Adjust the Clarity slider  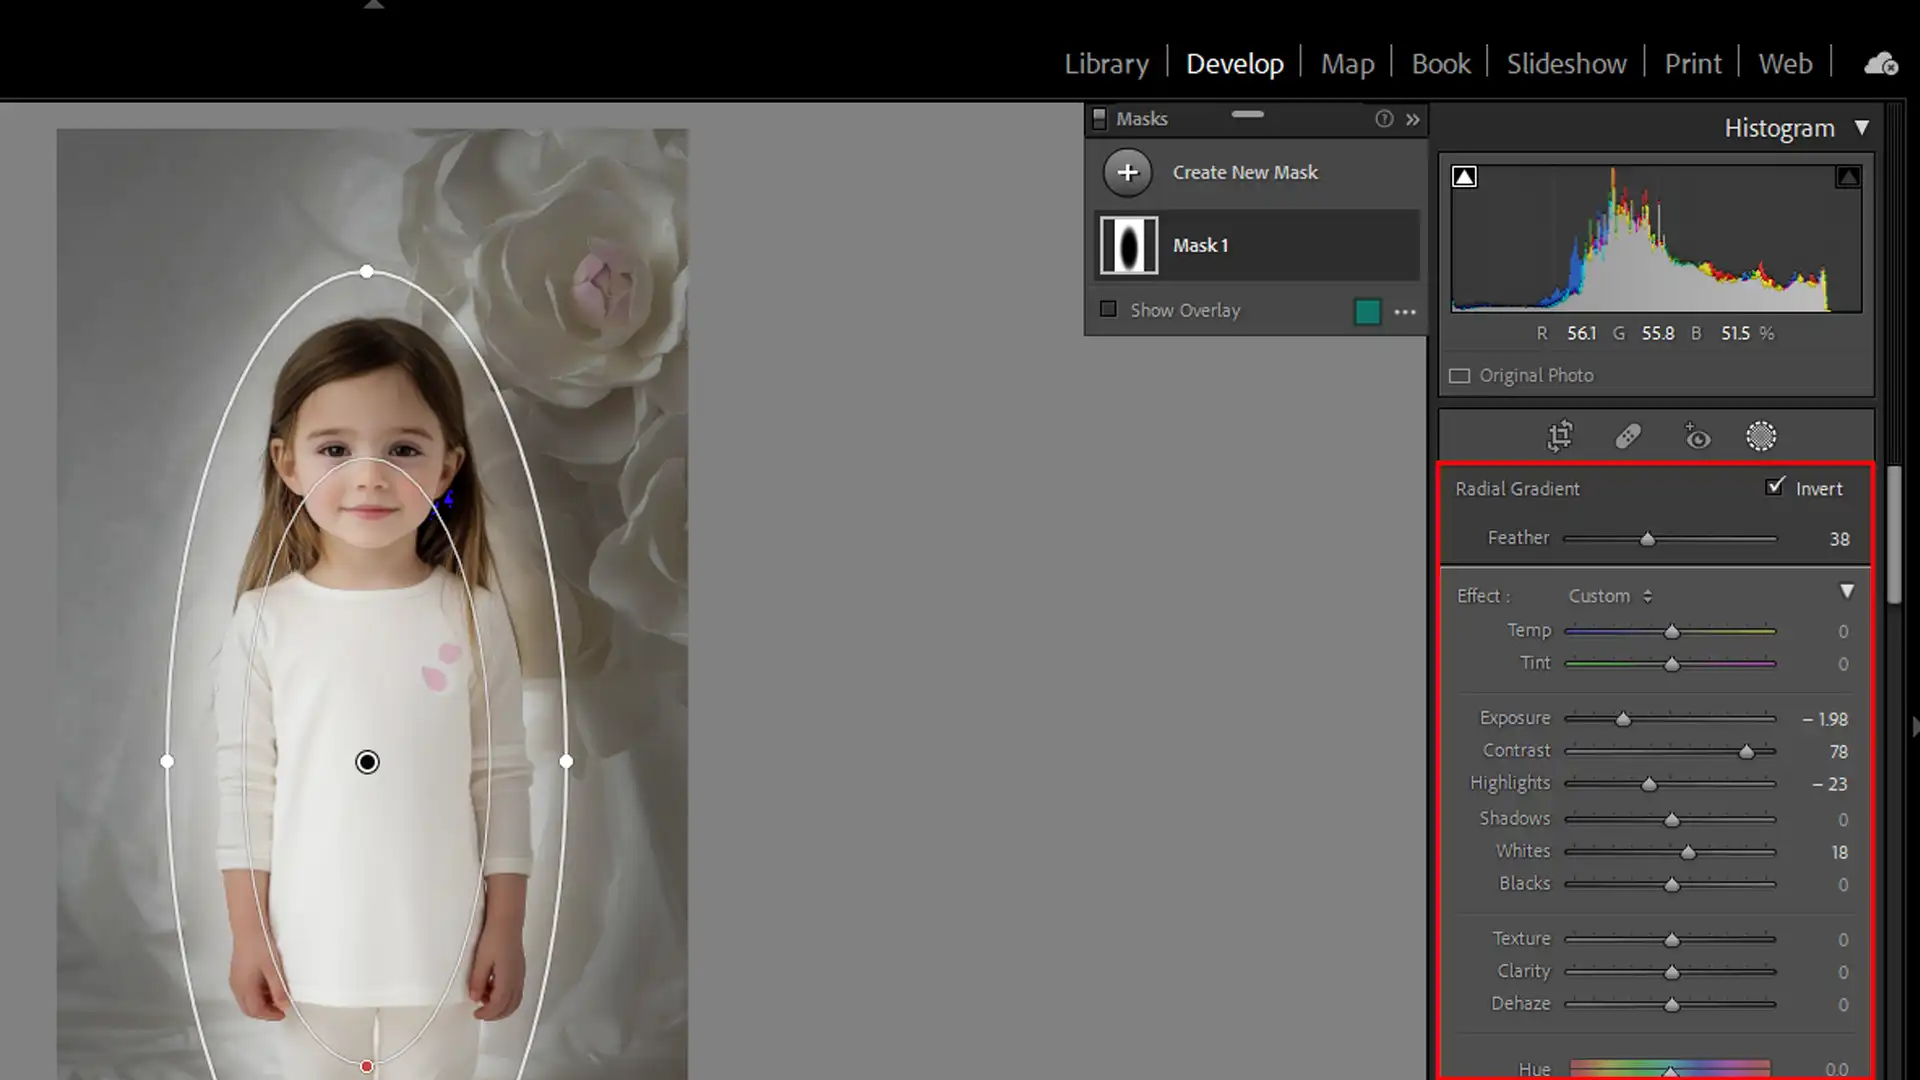1670,971
